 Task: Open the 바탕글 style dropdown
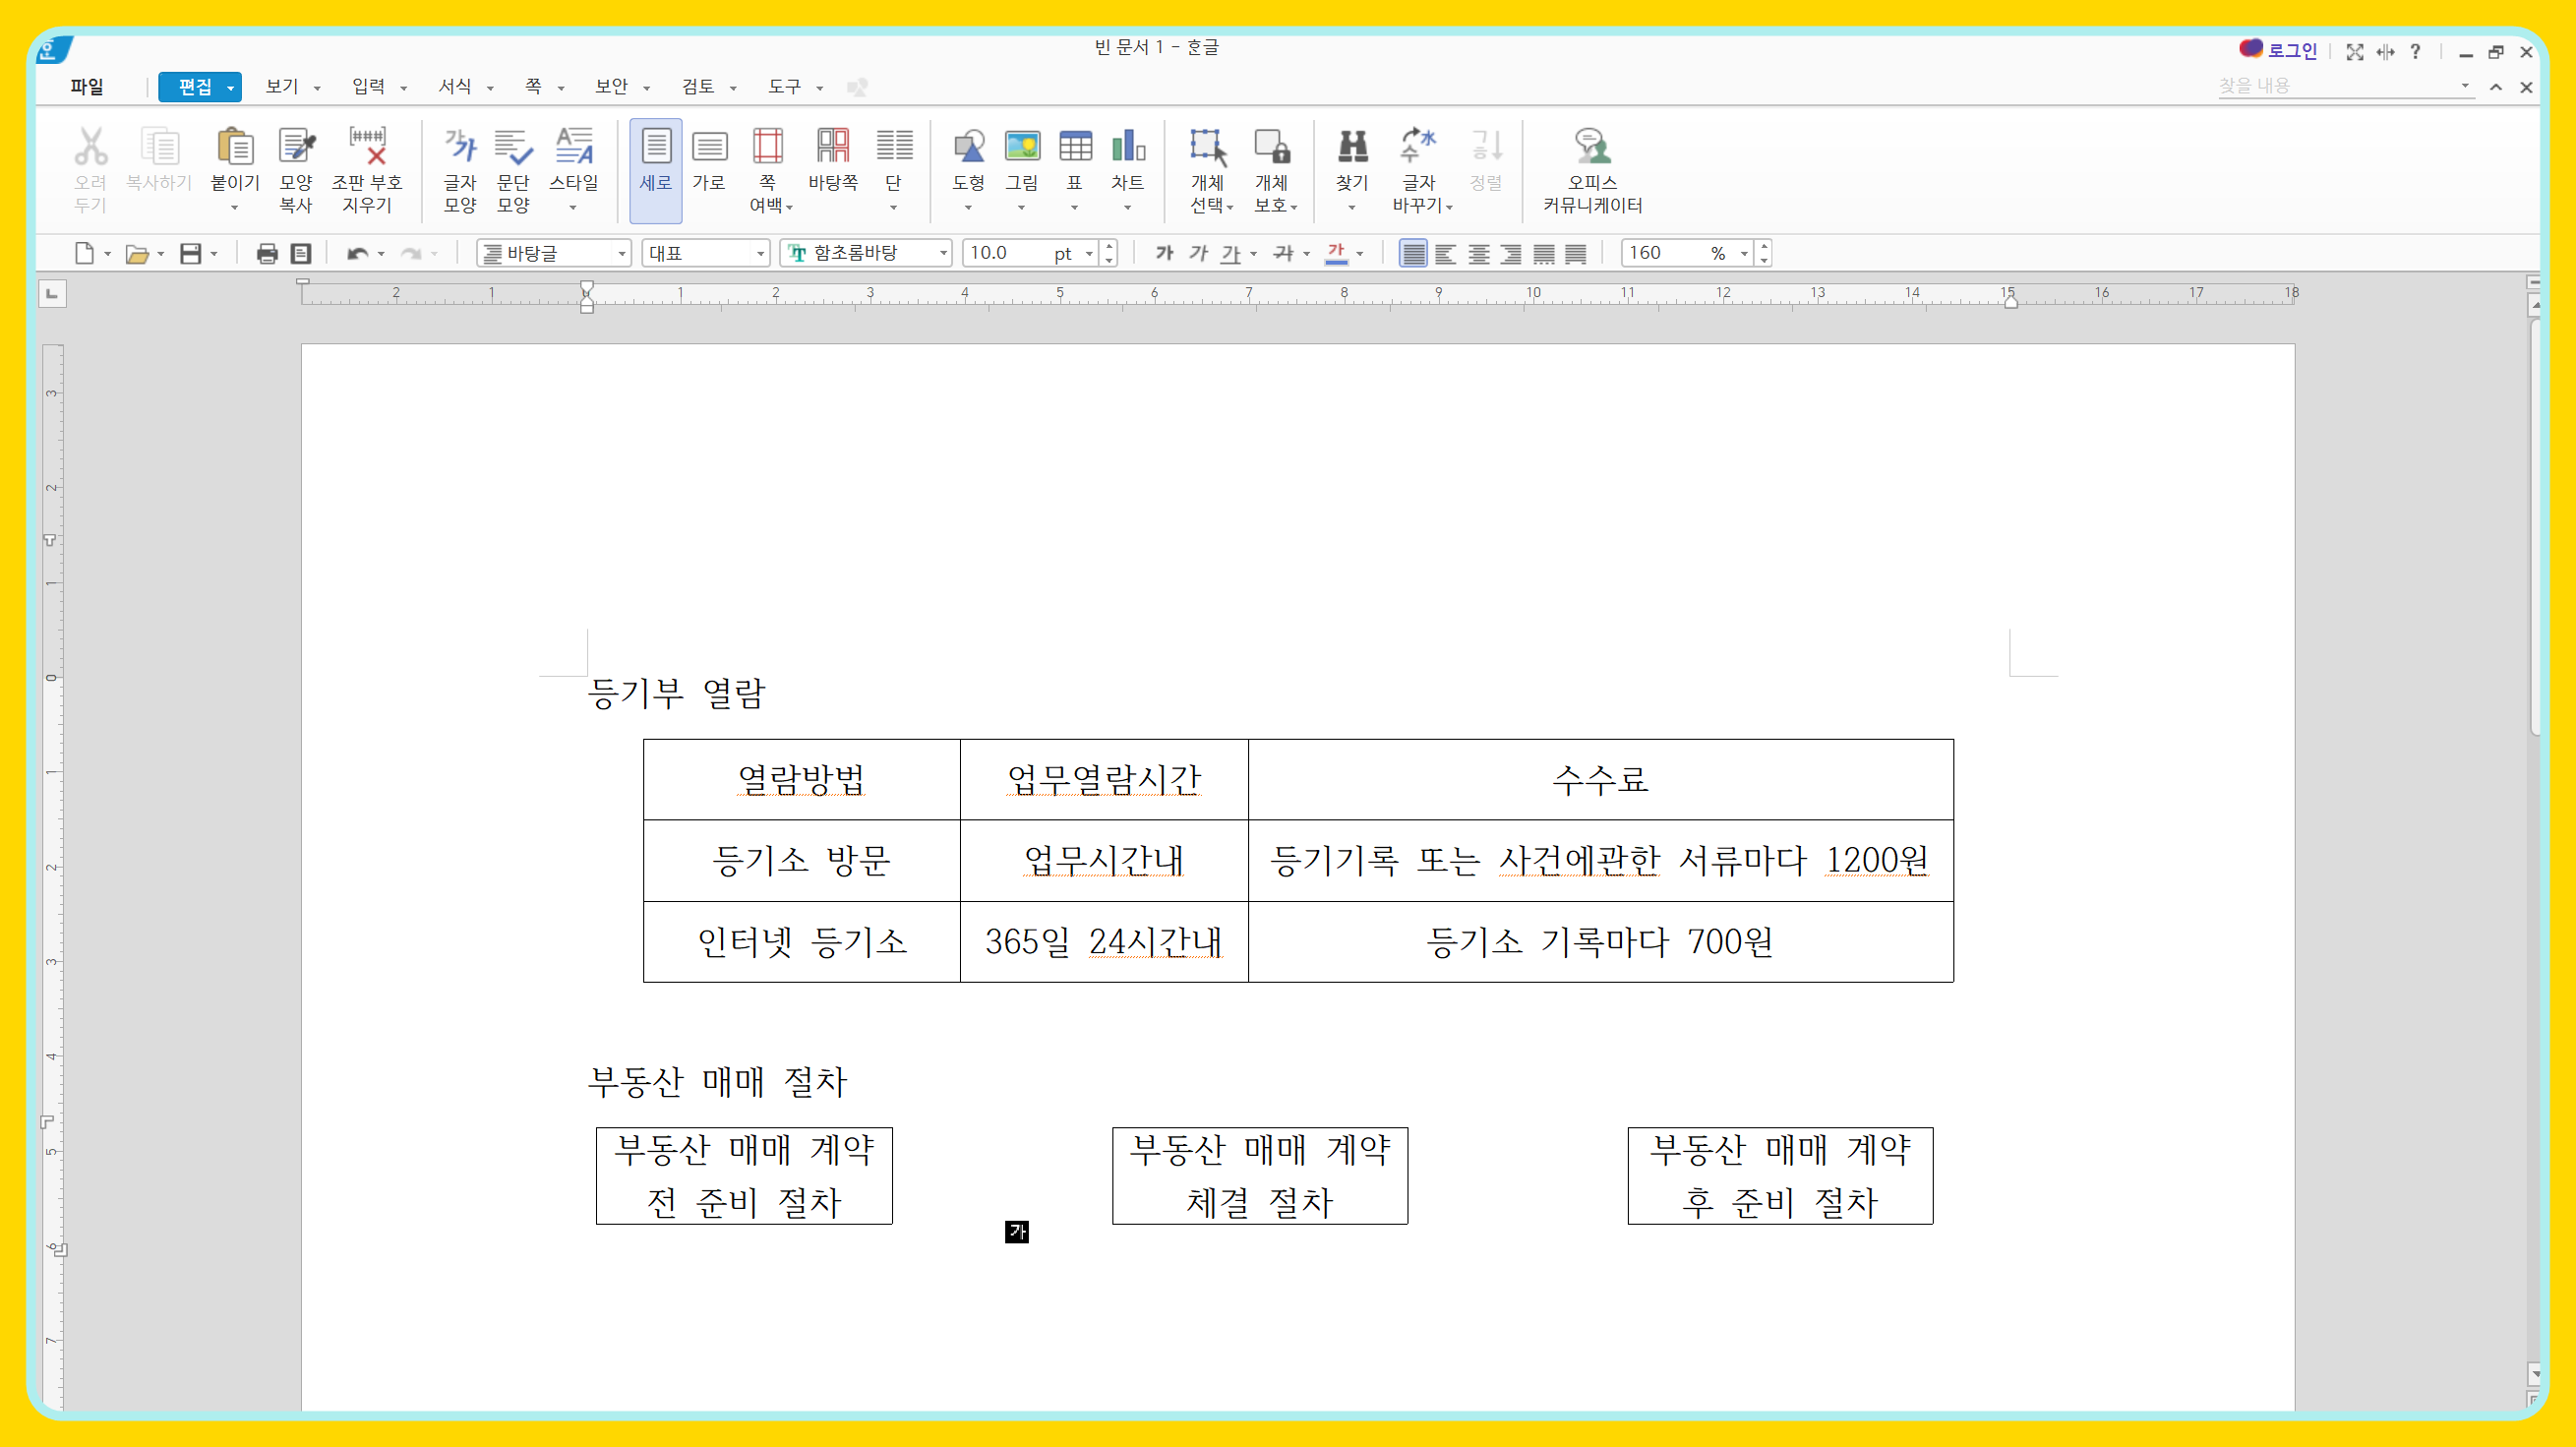pos(621,254)
